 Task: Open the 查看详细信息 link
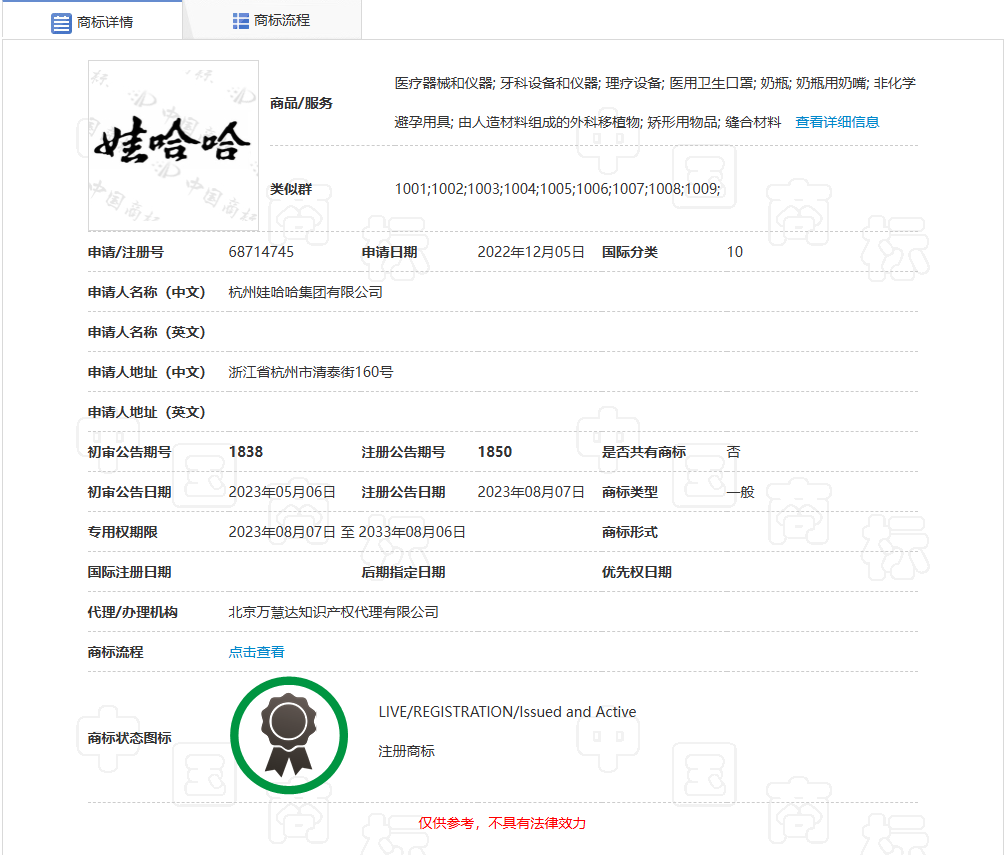[x=837, y=123]
